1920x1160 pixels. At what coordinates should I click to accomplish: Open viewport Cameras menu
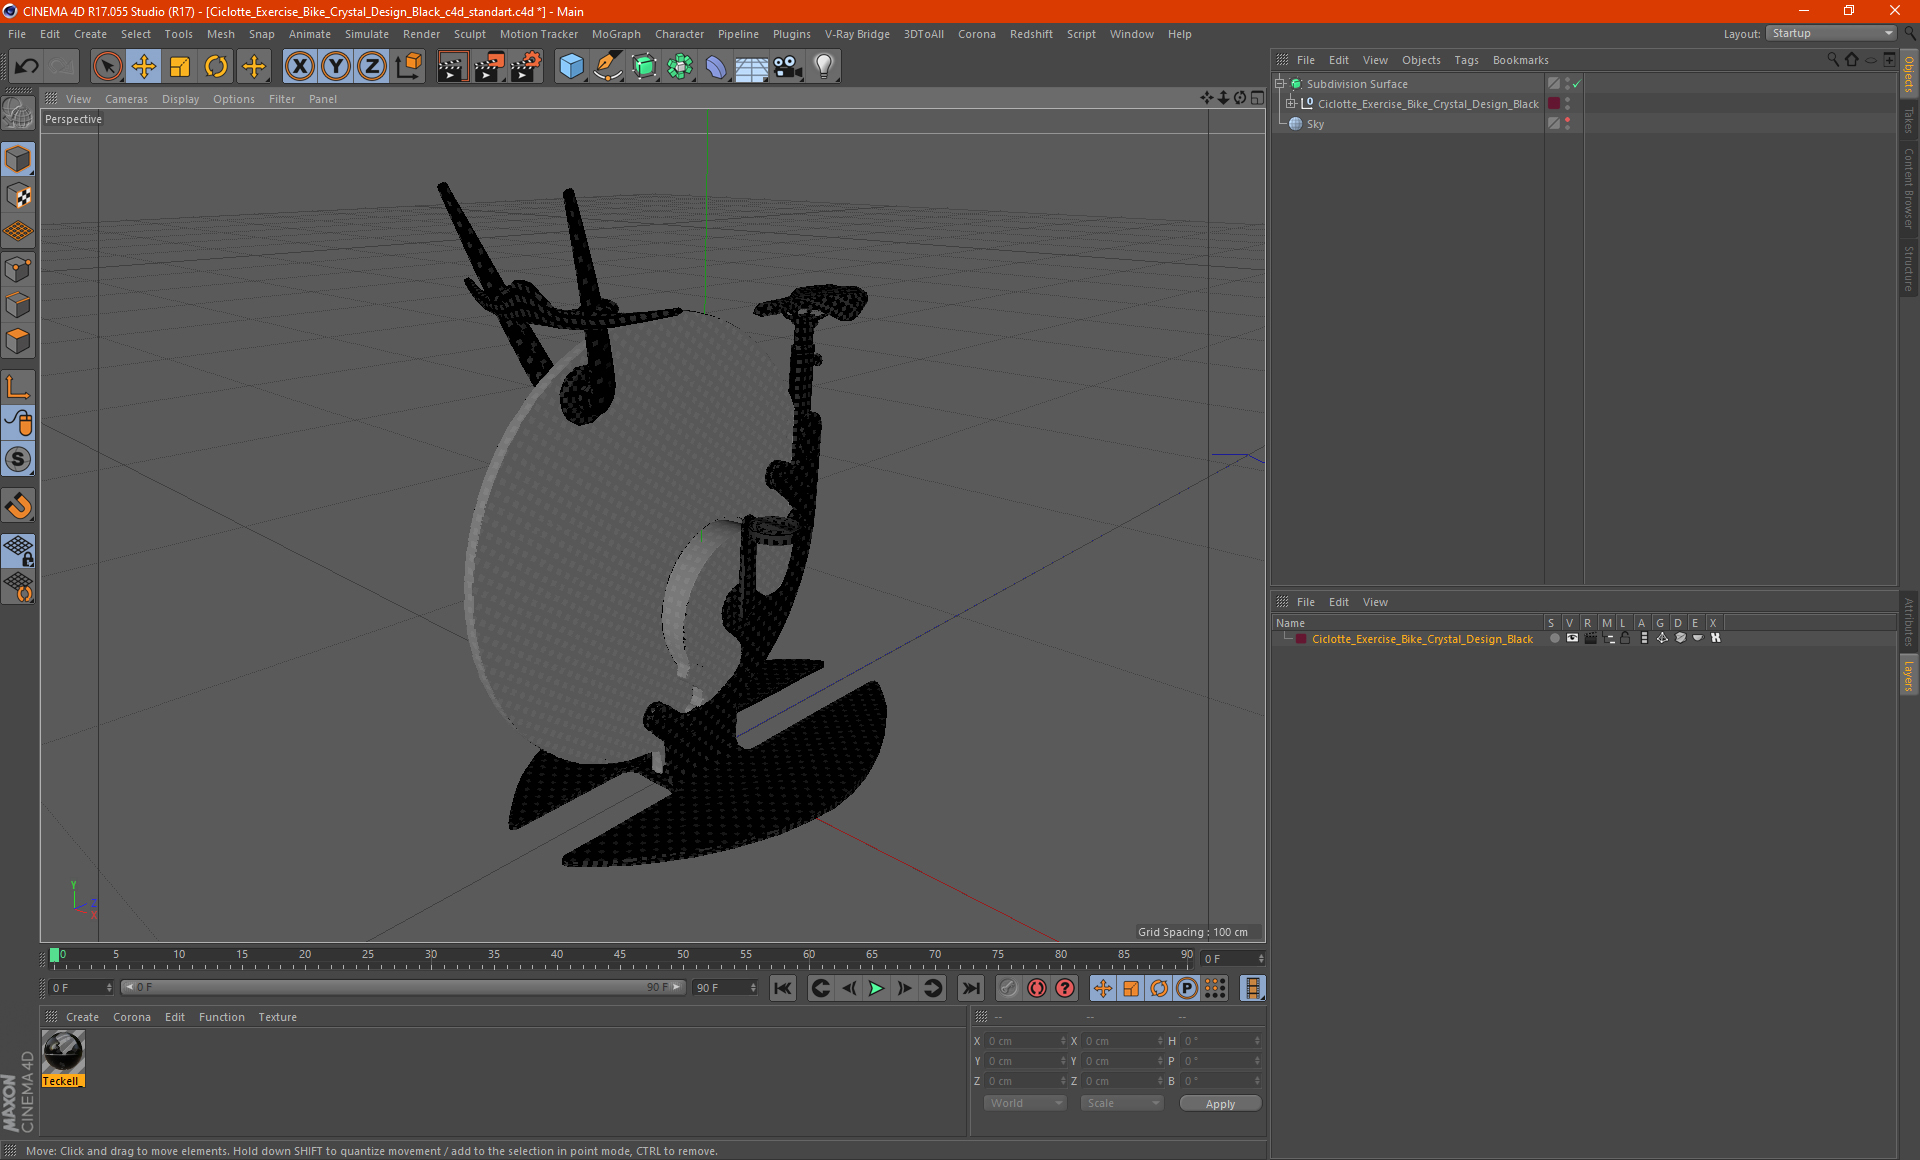126,99
